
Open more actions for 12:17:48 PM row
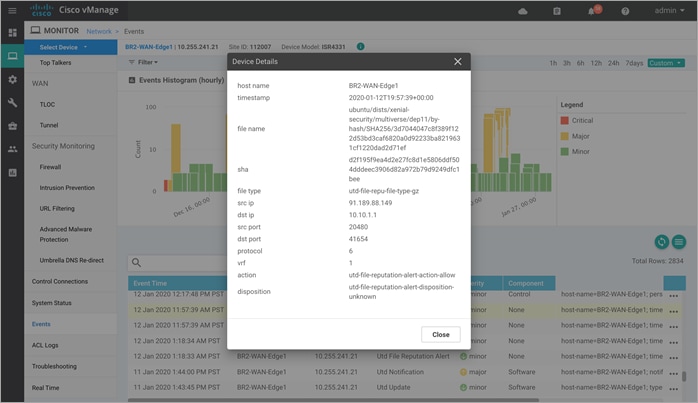tap(674, 295)
